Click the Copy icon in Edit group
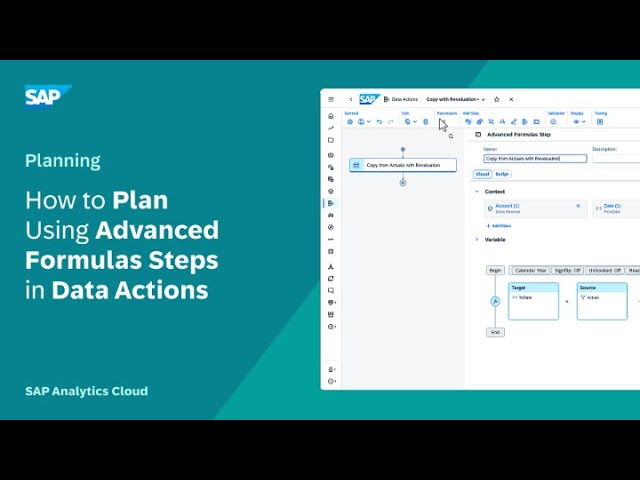The width and height of the screenshot is (640, 480). (407, 122)
